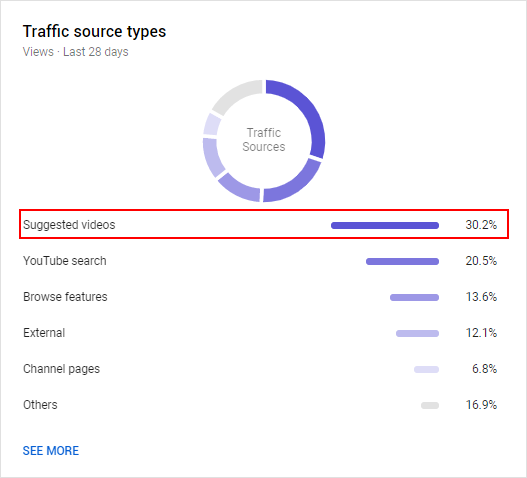
Task: Click the 20.5% value
Action: (481, 261)
